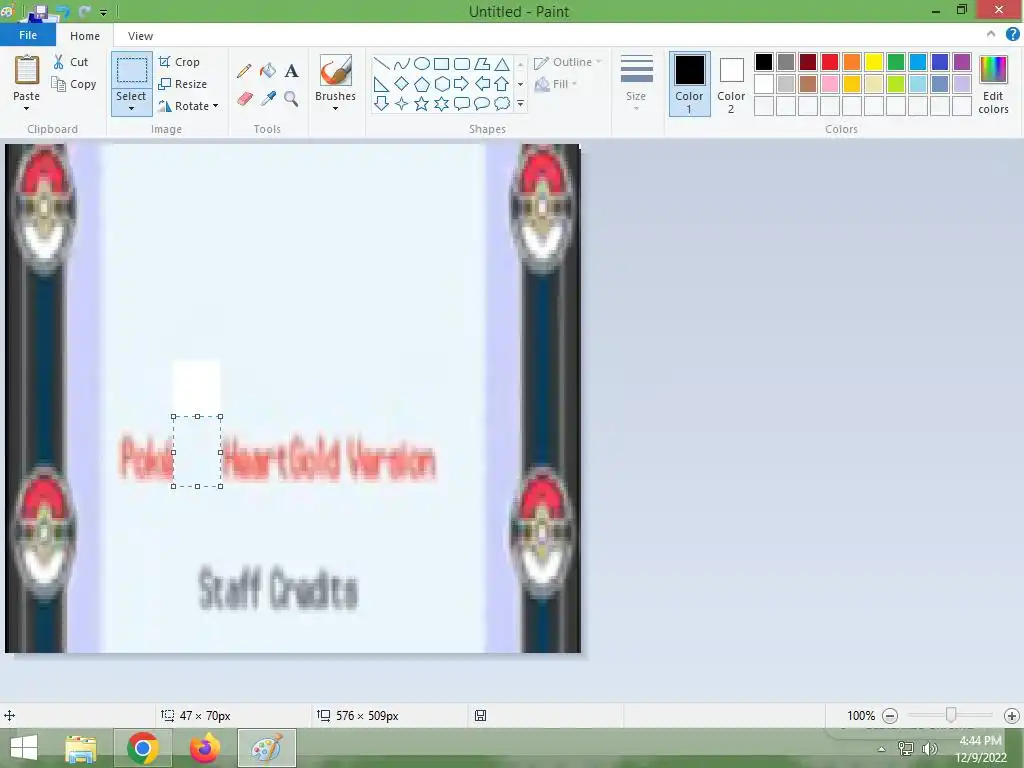1024x768 pixels.
Task: Open Google Chrome from the taskbar
Action: point(143,748)
